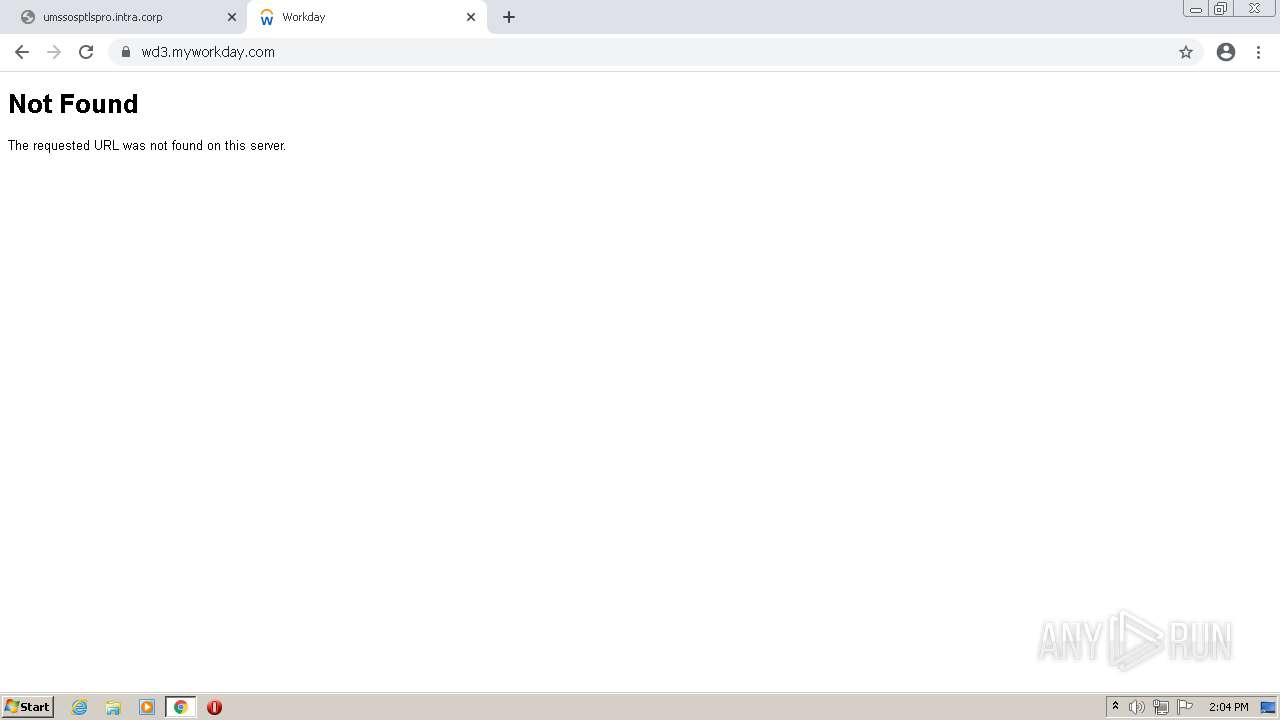The image size is (1280, 720).
Task: Open Chrome three-dot menu
Action: (x=1258, y=52)
